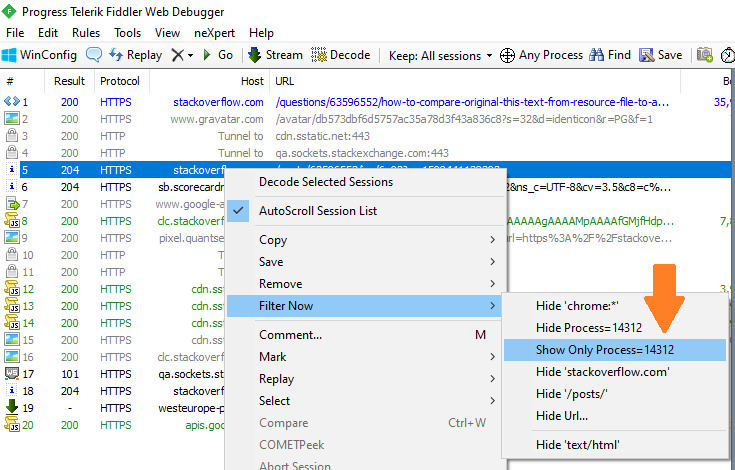Choose Hide '/posts/' filter
735x470 pixels.
[x=615, y=394]
